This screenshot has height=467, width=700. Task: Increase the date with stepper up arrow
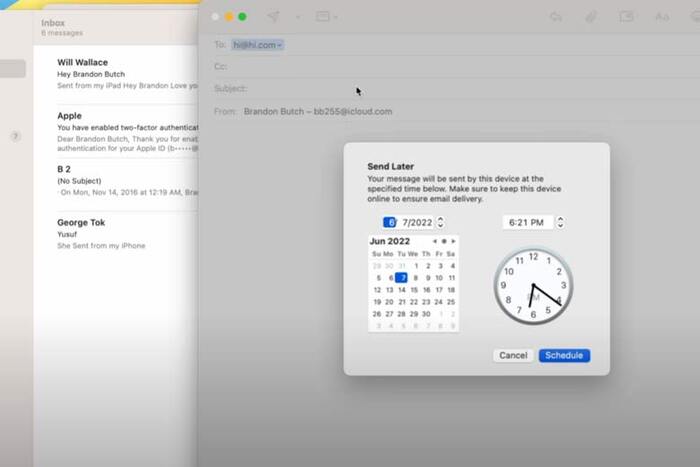point(440,219)
